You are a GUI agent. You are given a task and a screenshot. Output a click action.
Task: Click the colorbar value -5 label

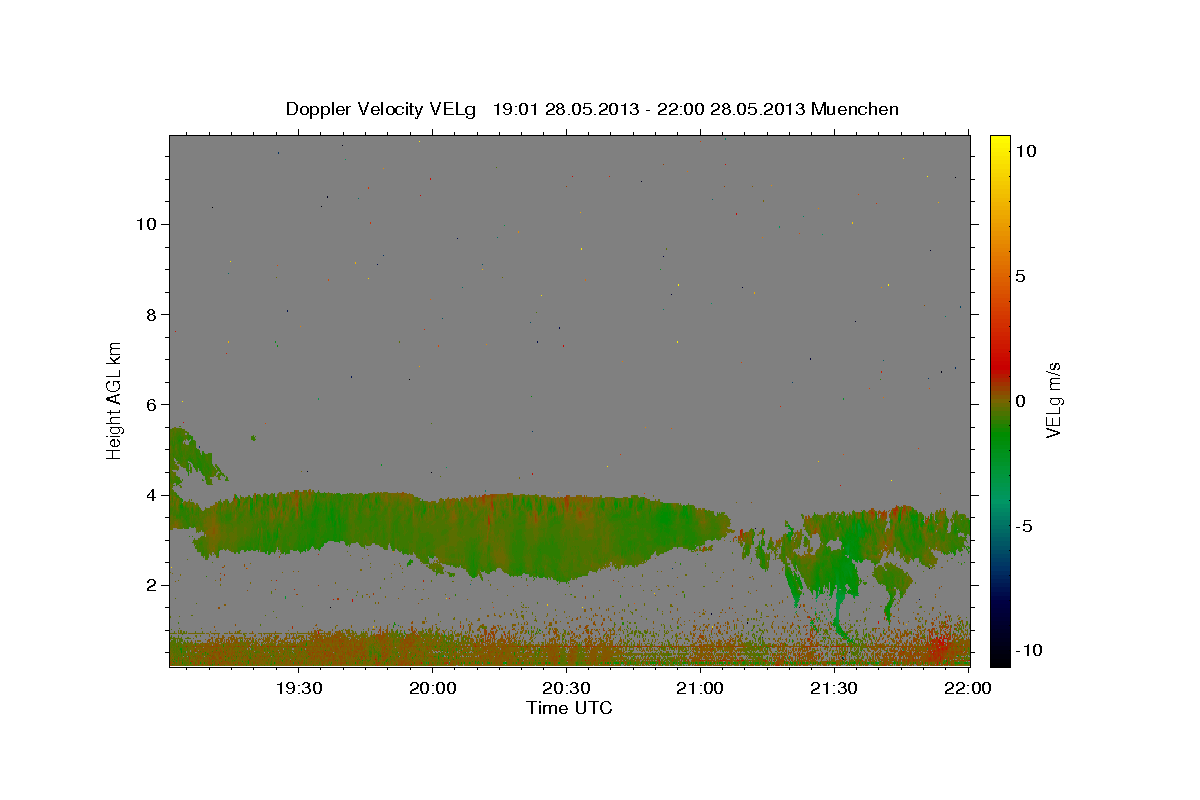point(1025,527)
